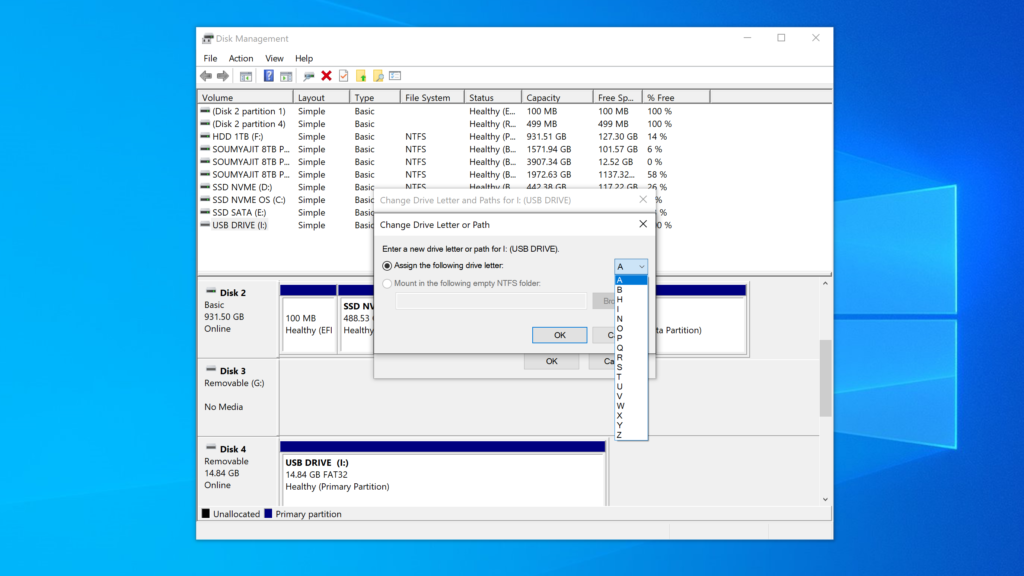Click the yellow folder with green arrow icon

pyautogui.click(x=361, y=76)
